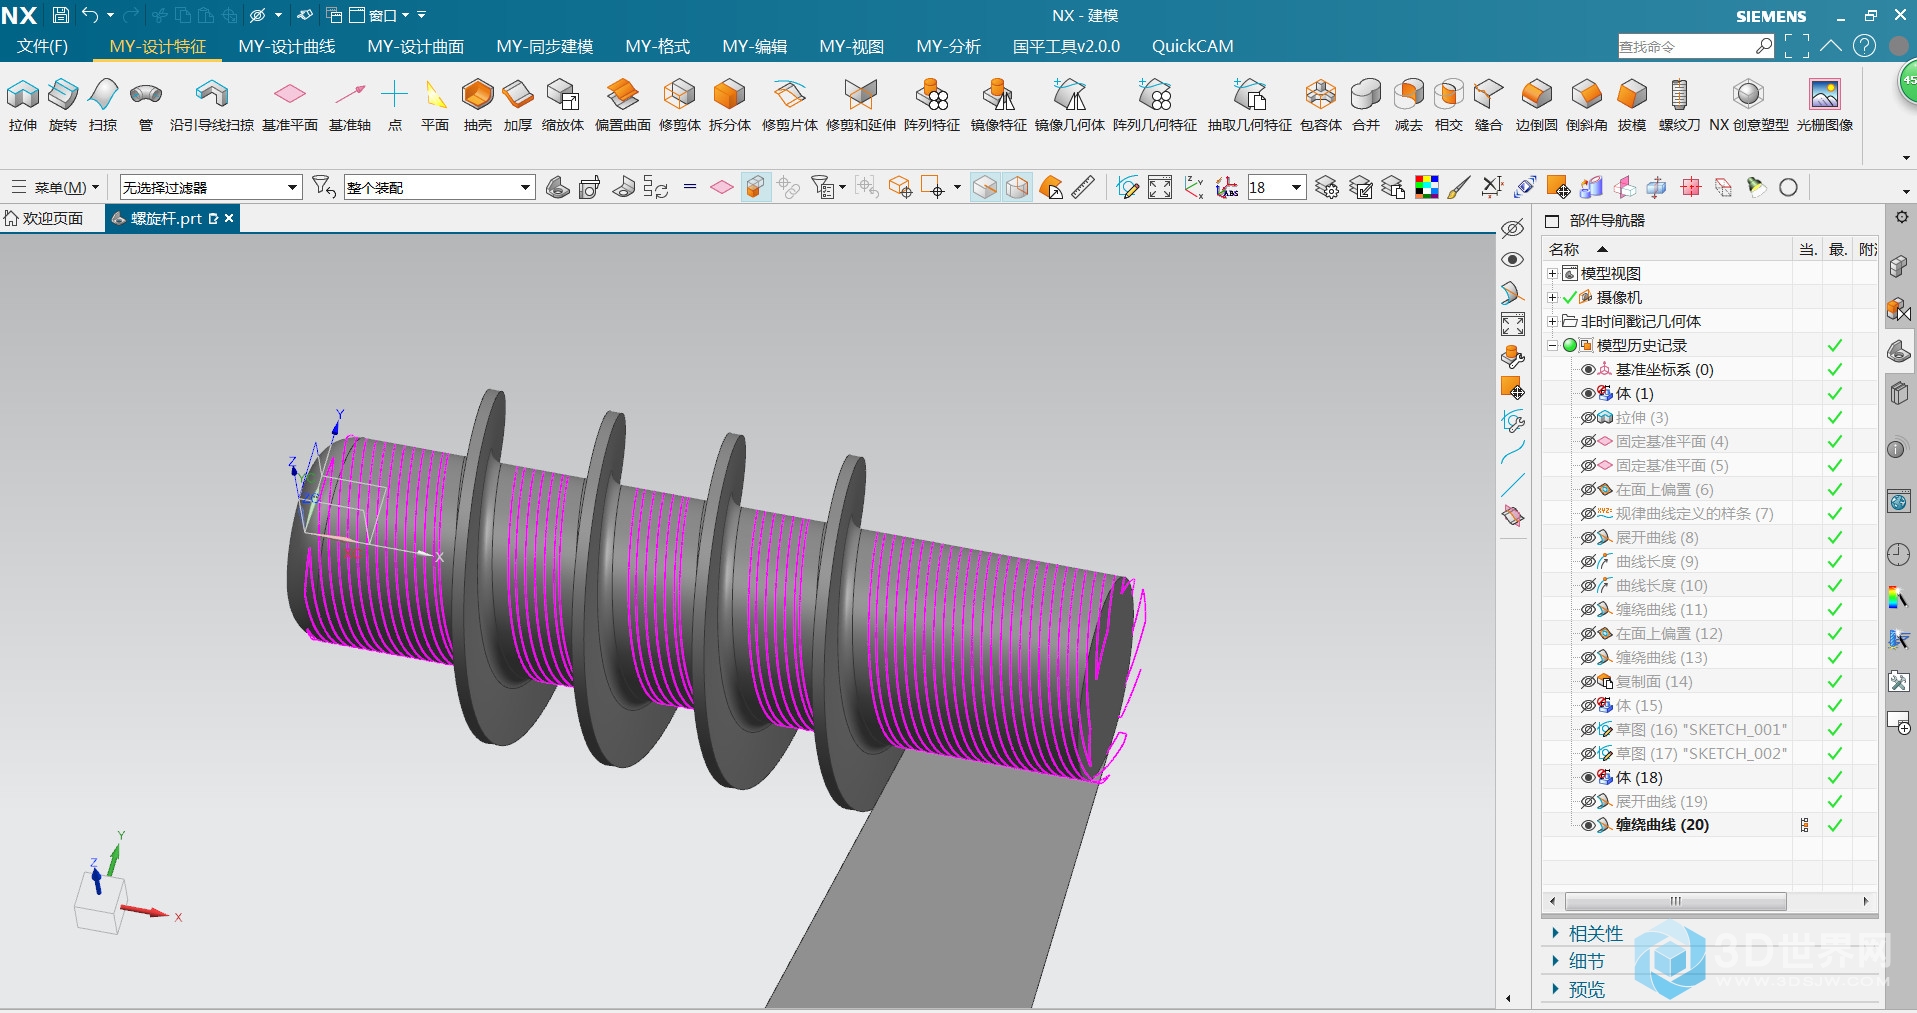Switch to the 欢迎页面 tab
Screen dimensions: 1917x1013
pos(45,218)
